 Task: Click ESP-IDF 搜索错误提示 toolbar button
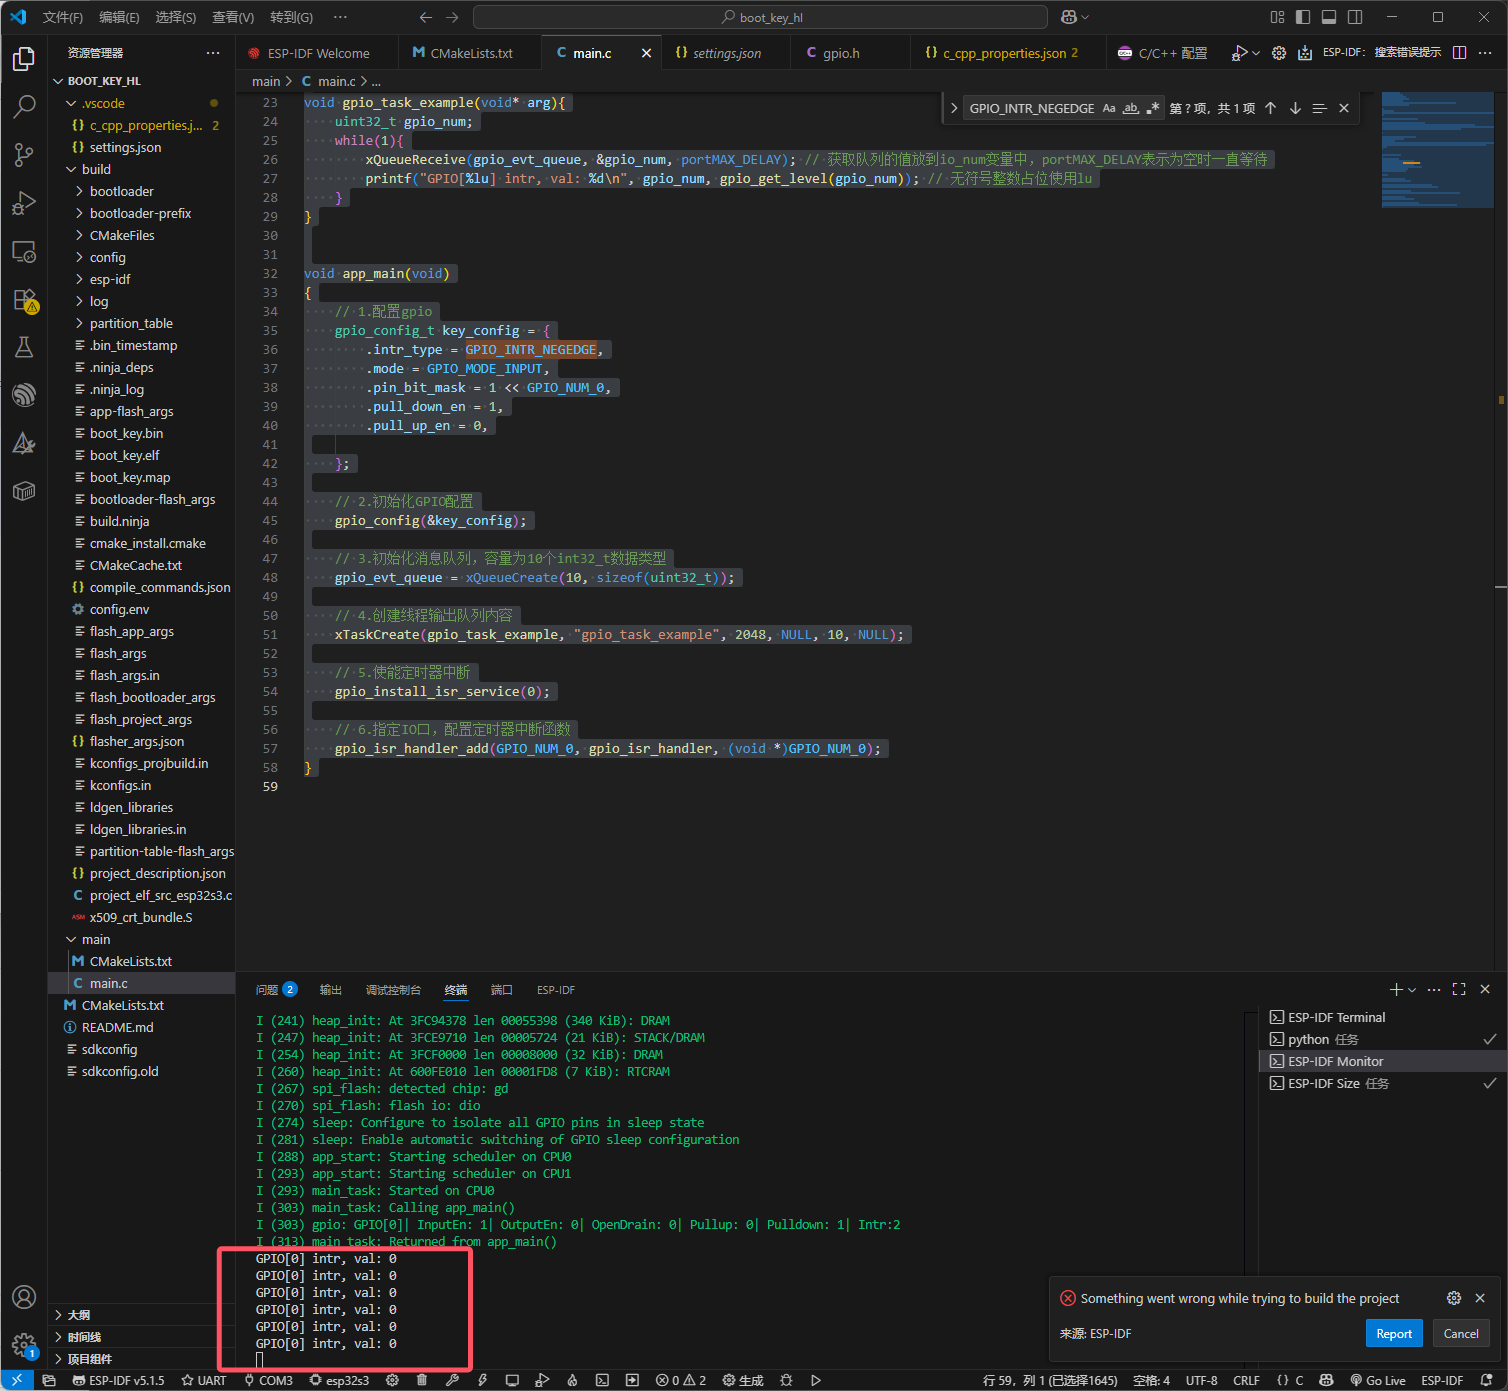click(1381, 53)
